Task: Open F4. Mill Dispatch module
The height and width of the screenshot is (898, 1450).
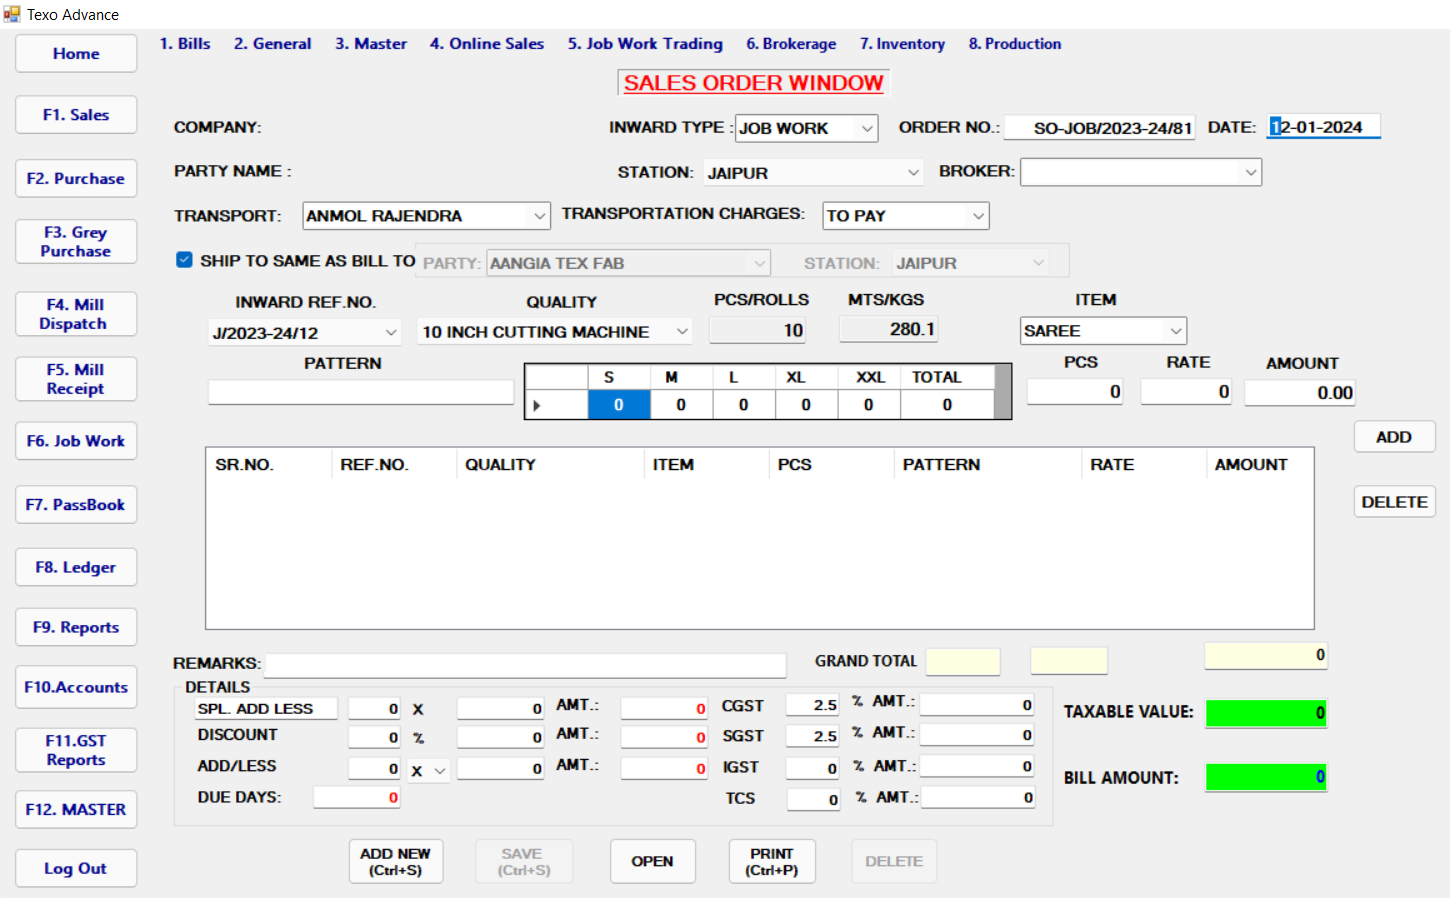Action: tap(76, 314)
